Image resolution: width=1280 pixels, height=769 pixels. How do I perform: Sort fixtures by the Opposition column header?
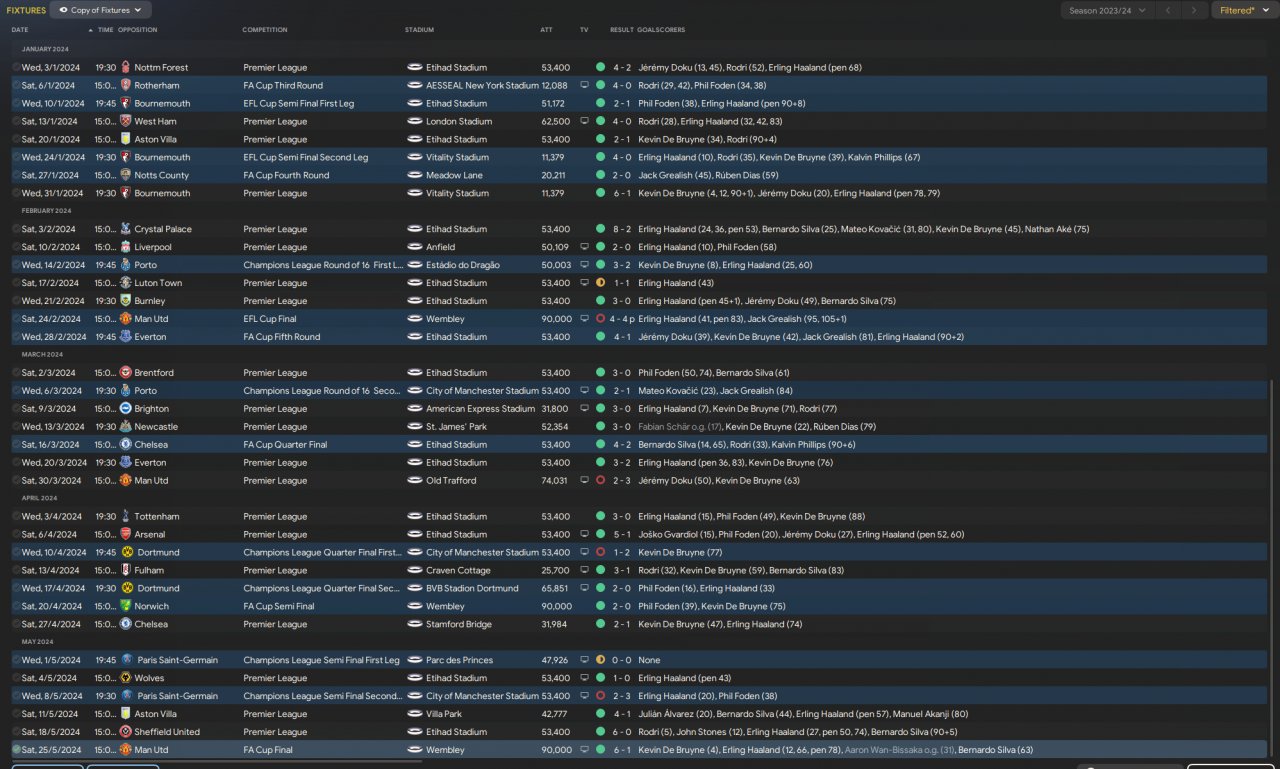(x=137, y=30)
